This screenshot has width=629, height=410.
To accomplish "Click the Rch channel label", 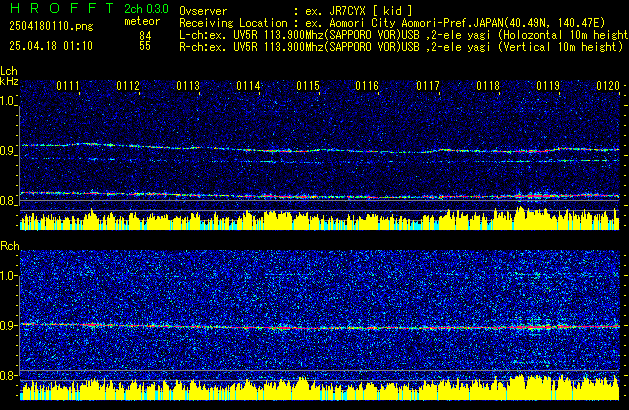I will coord(10,246).
